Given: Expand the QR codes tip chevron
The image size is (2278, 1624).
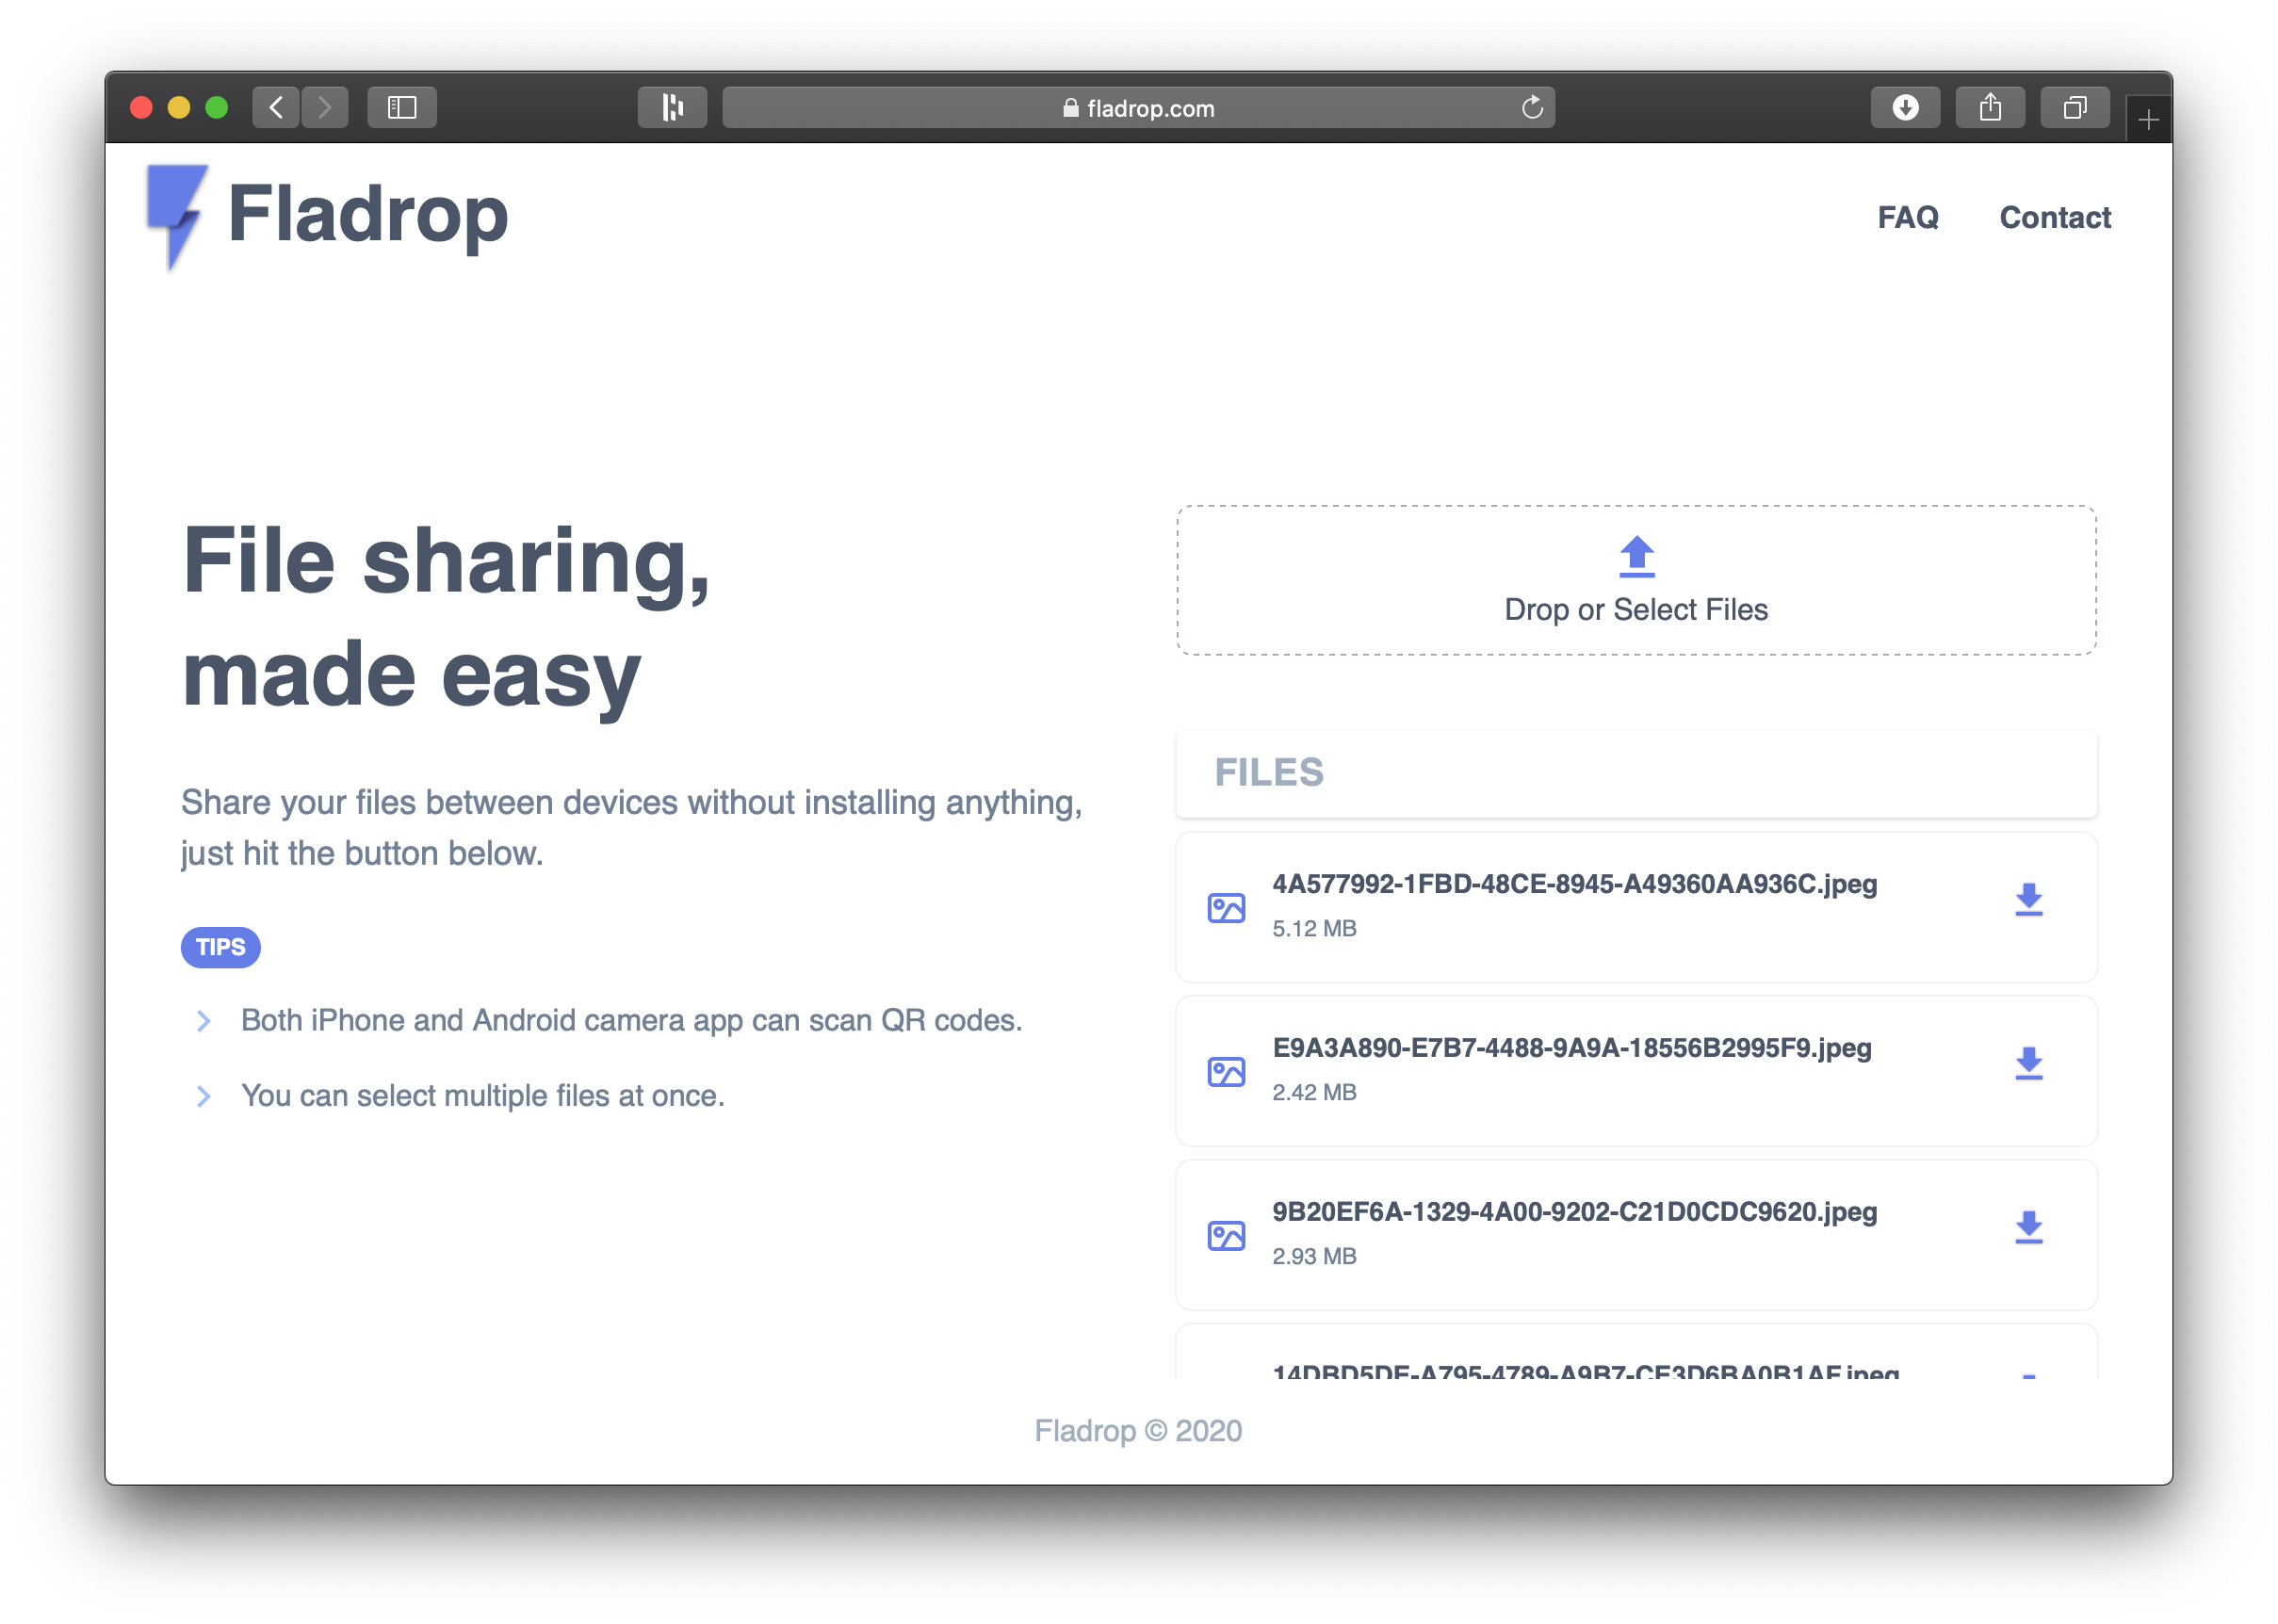Looking at the screenshot, I should click(x=204, y=1021).
